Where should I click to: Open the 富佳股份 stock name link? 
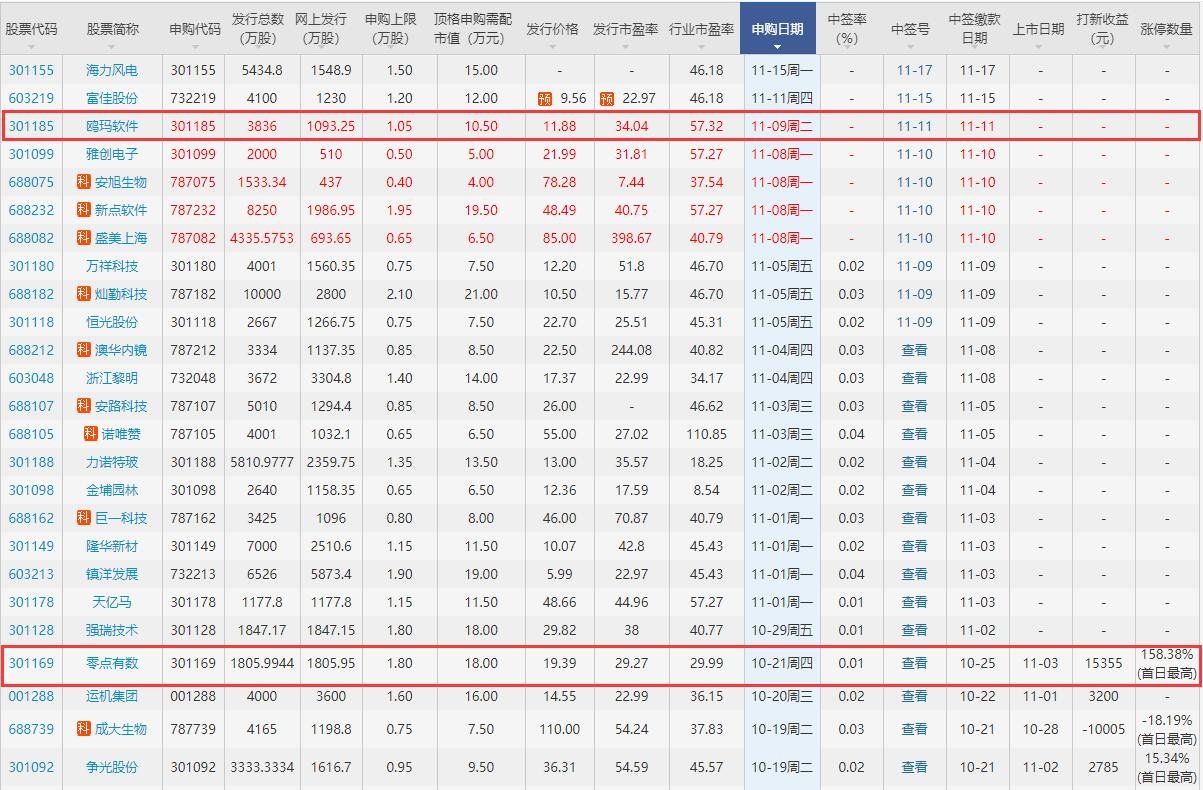(112, 98)
